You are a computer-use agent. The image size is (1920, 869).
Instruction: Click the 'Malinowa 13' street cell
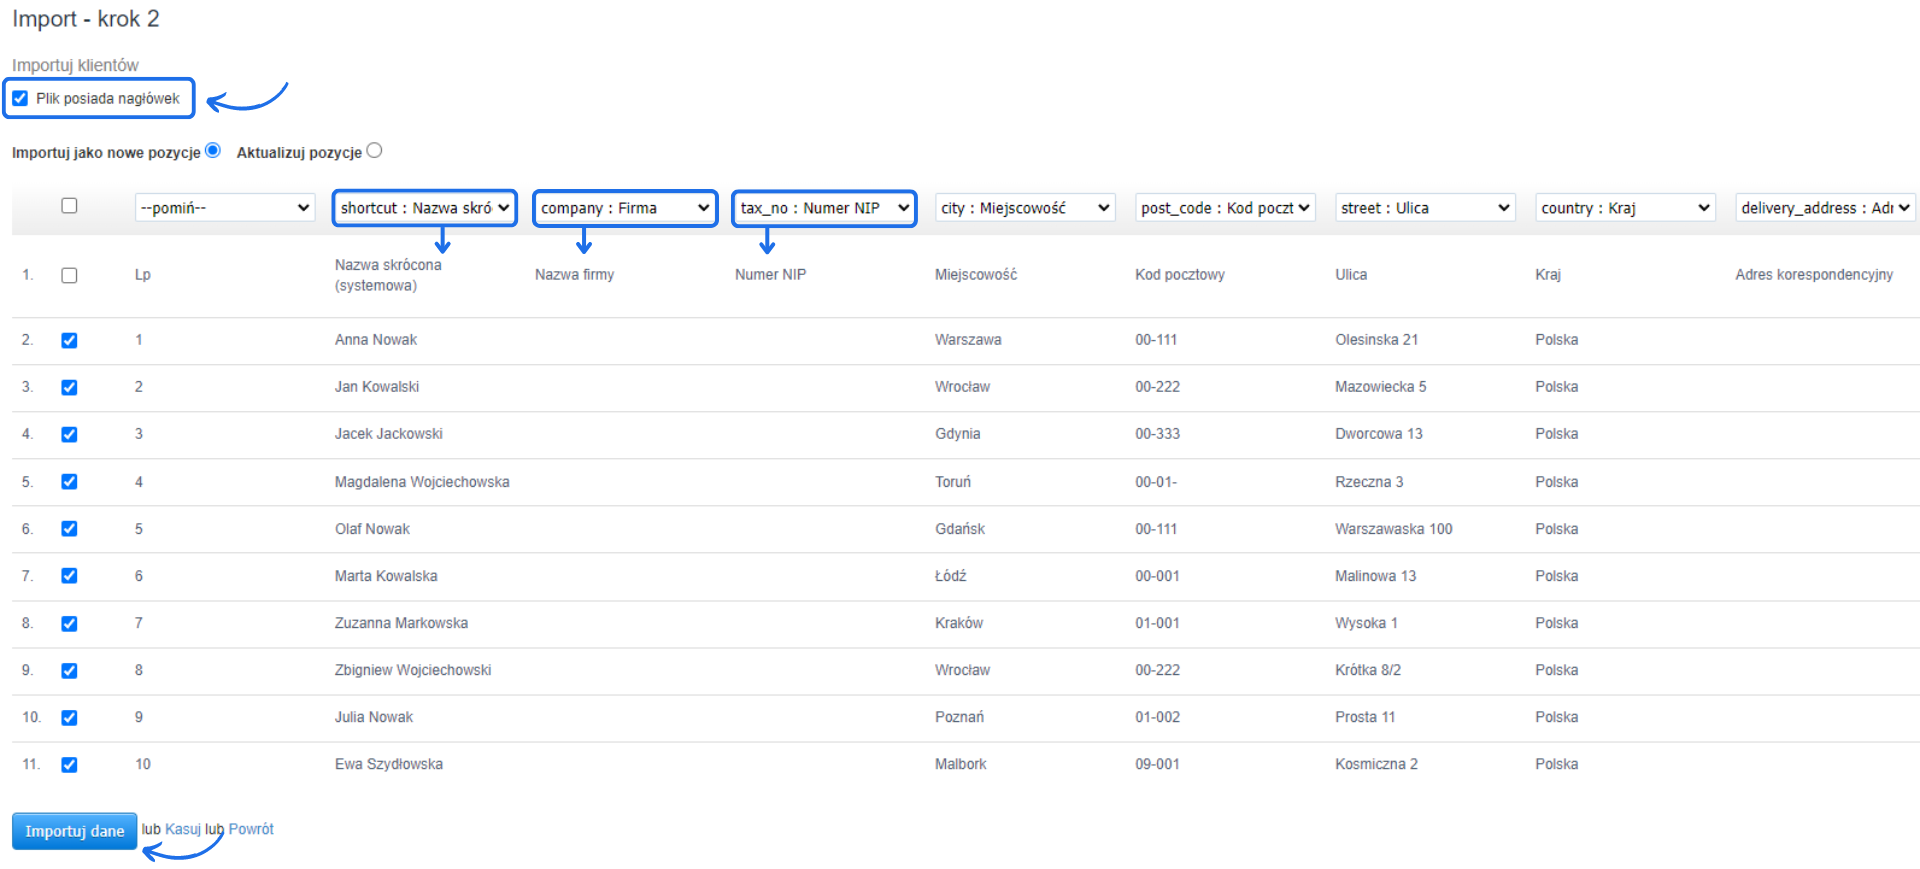pos(1376,576)
